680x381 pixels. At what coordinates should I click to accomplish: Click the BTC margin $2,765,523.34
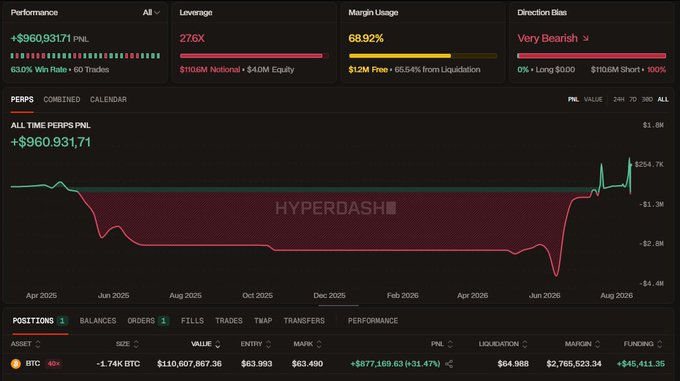point(574,364)
